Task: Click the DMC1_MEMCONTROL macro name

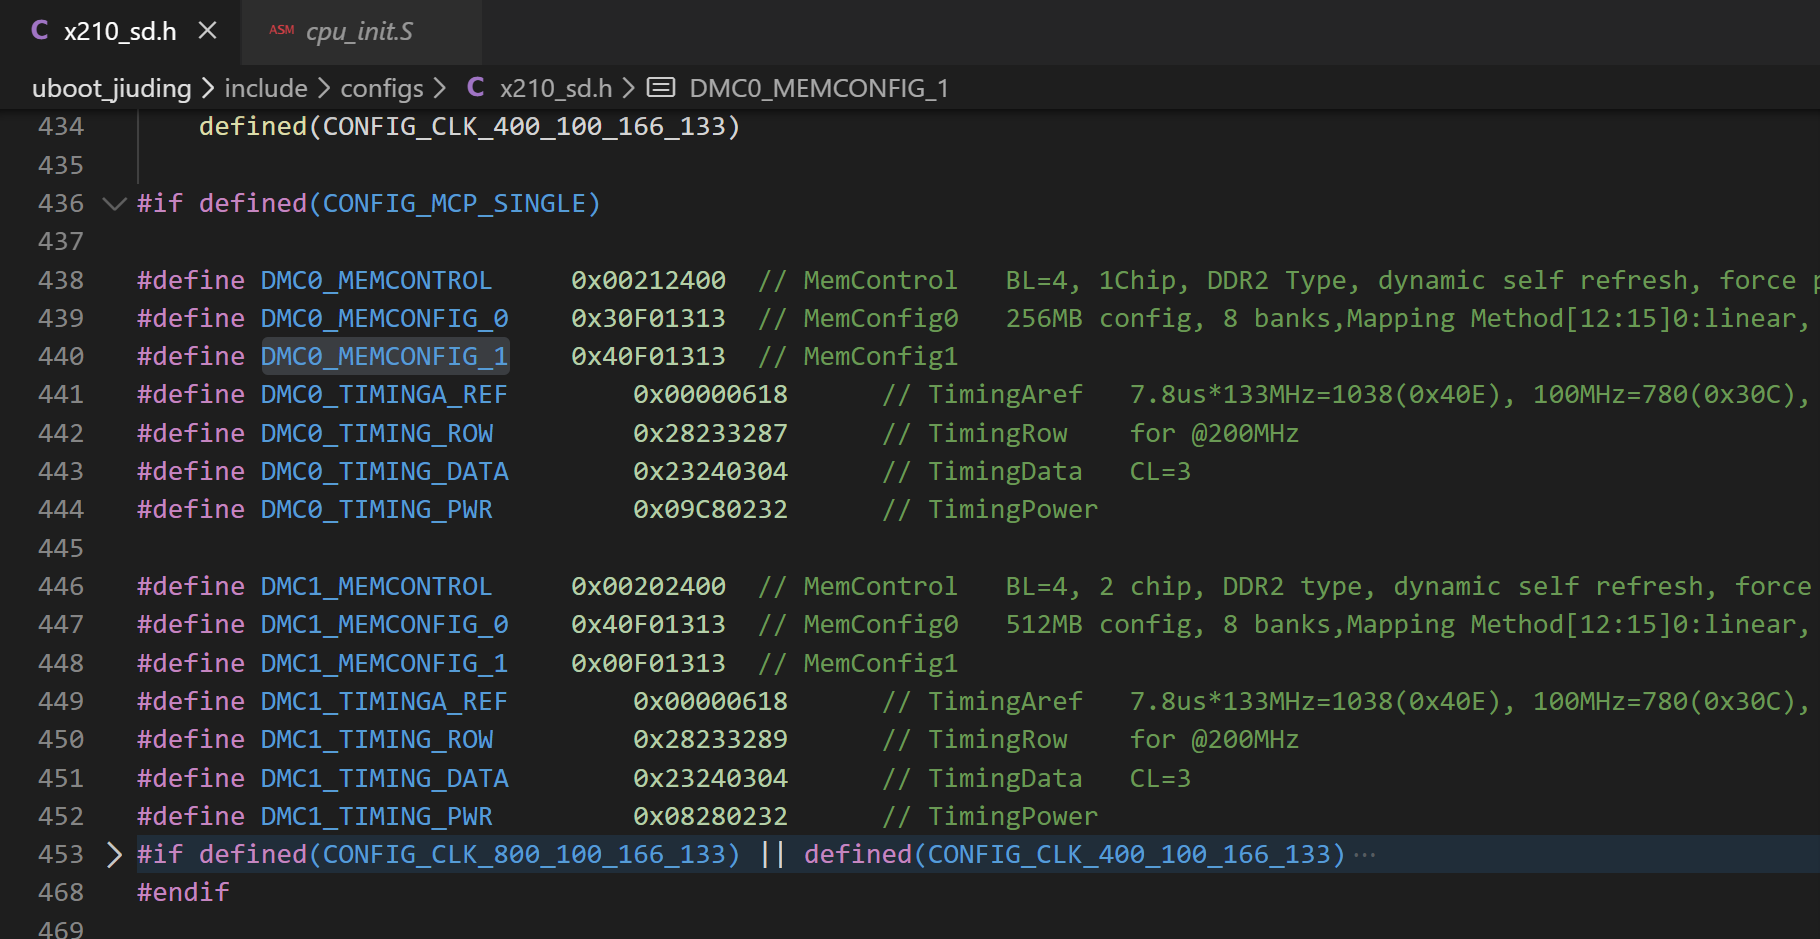Action: click(x=376, y=587)
